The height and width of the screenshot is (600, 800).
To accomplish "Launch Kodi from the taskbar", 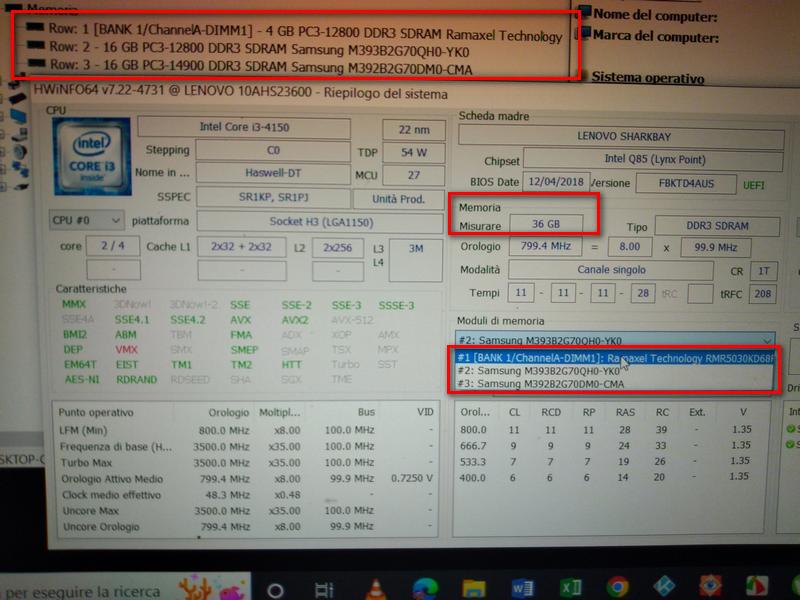I will [x=664, y=587].
